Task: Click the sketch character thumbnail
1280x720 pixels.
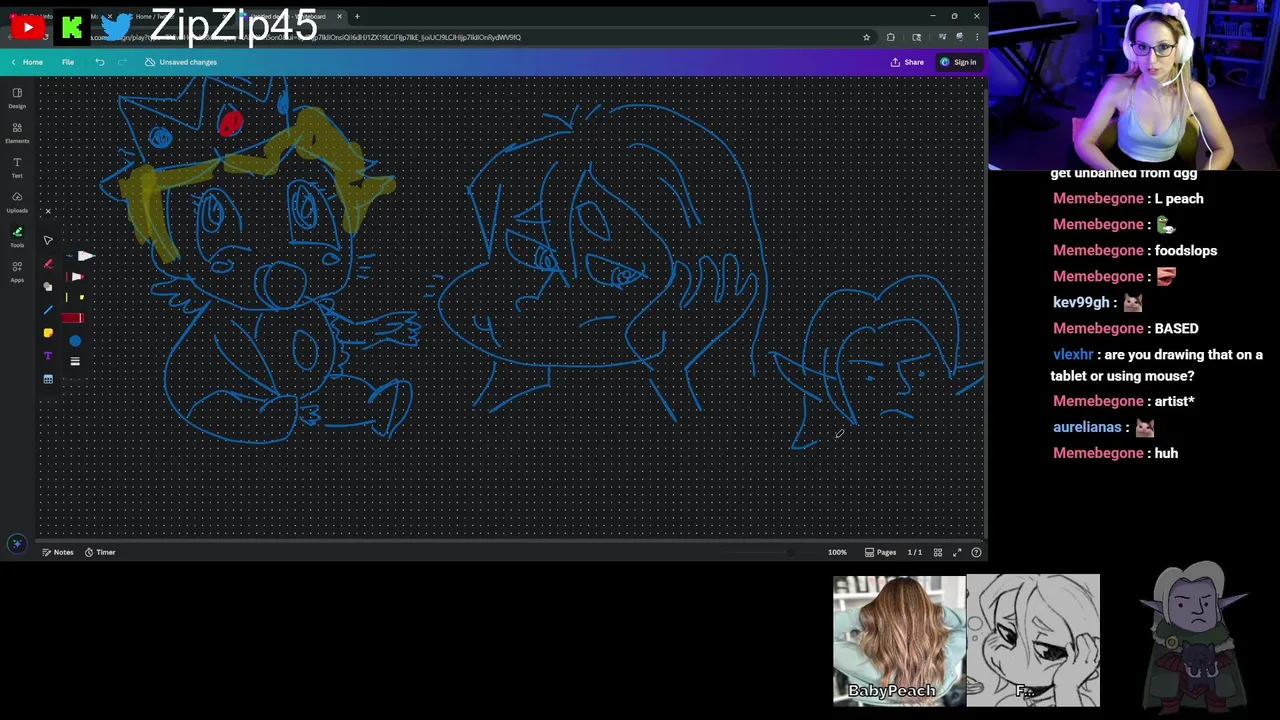Action: coord(1033,640)
